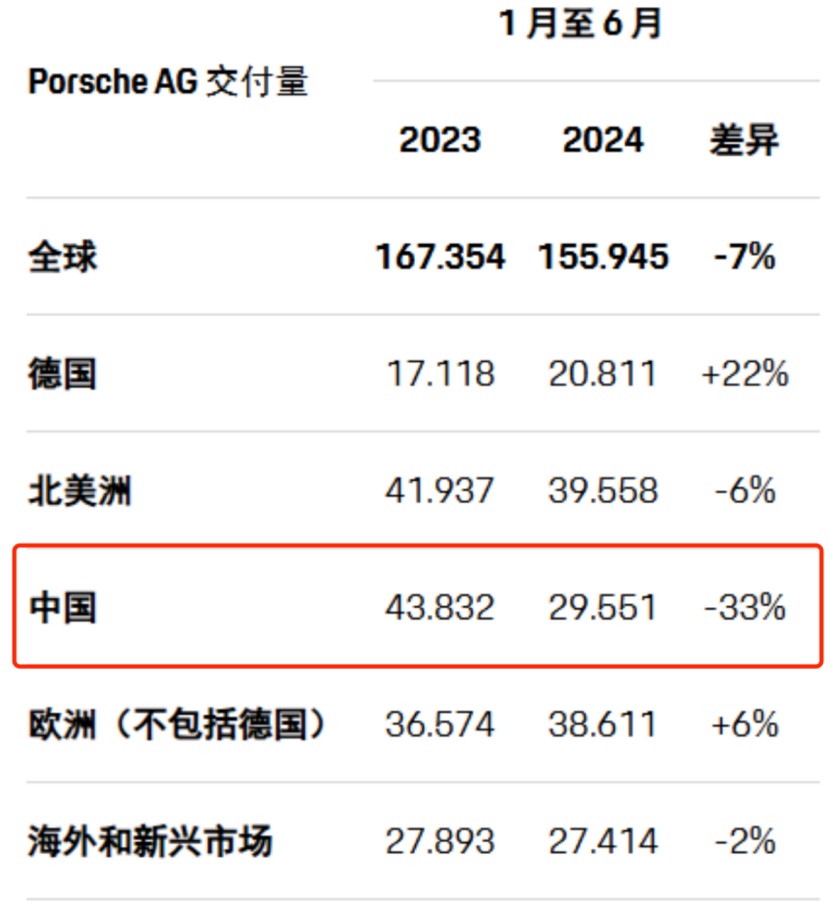Viewport: 830px width, 909px height.
Task: Select the 欧洲（不包括德国）row label
Action: [178, 724]
